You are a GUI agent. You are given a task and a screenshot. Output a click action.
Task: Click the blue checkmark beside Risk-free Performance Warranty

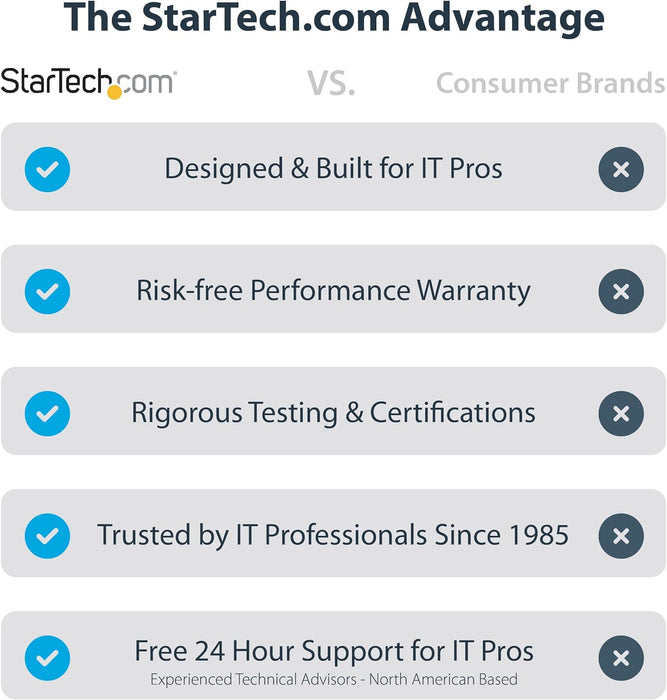coord(47,291)
